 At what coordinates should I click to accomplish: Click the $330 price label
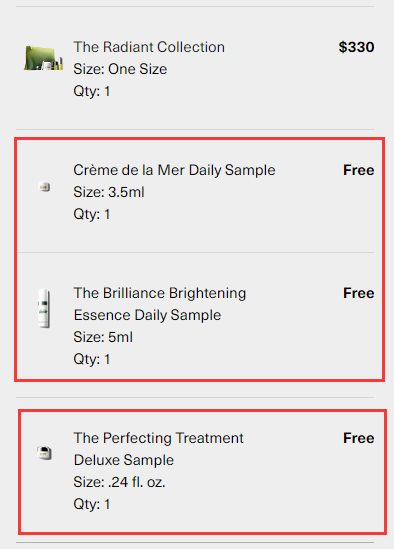pos(356,47)
